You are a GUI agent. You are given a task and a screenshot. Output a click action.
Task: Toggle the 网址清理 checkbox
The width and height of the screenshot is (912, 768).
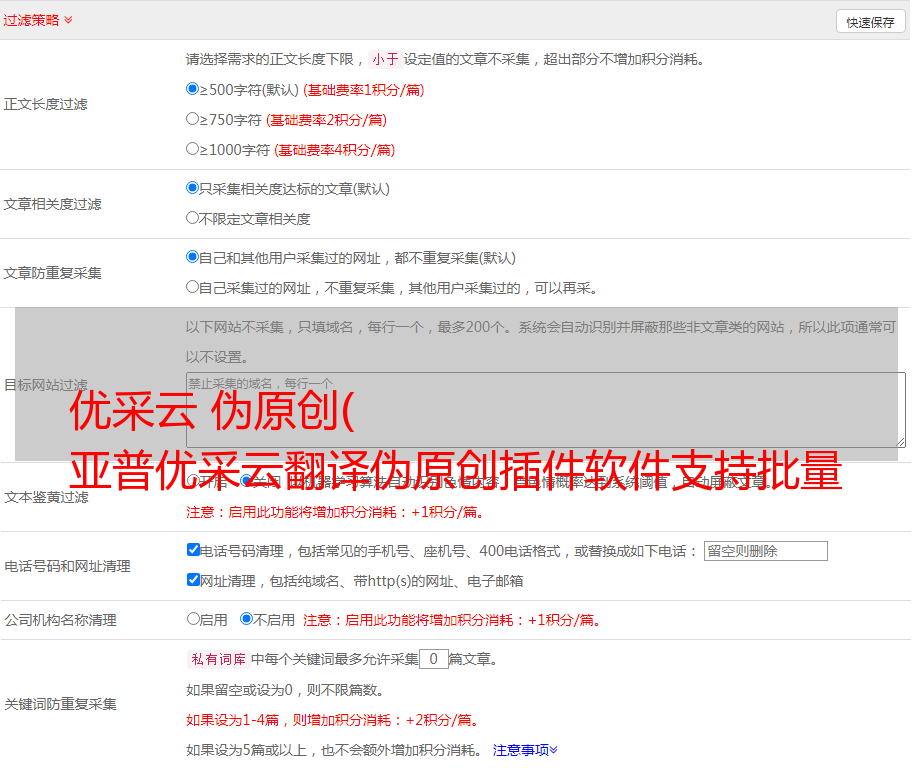[194, 579]
